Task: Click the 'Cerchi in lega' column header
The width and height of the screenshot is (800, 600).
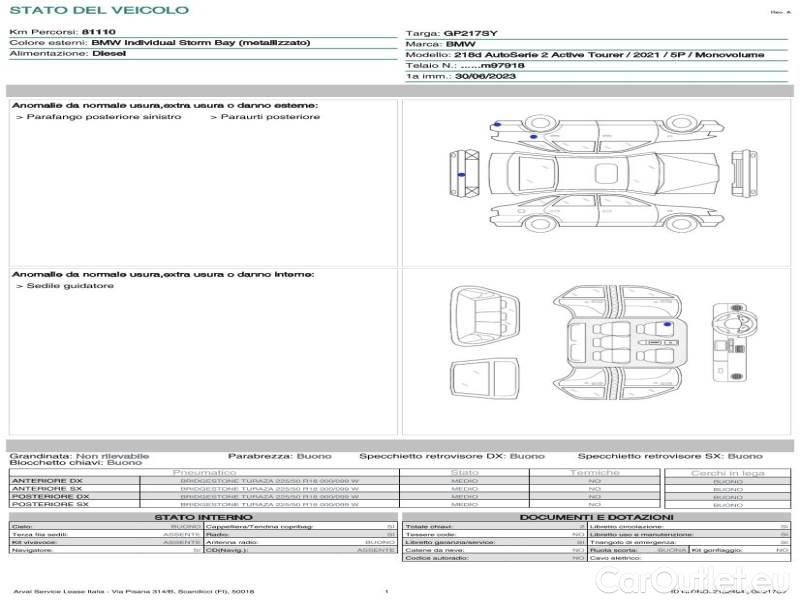Action: (727, 472)
